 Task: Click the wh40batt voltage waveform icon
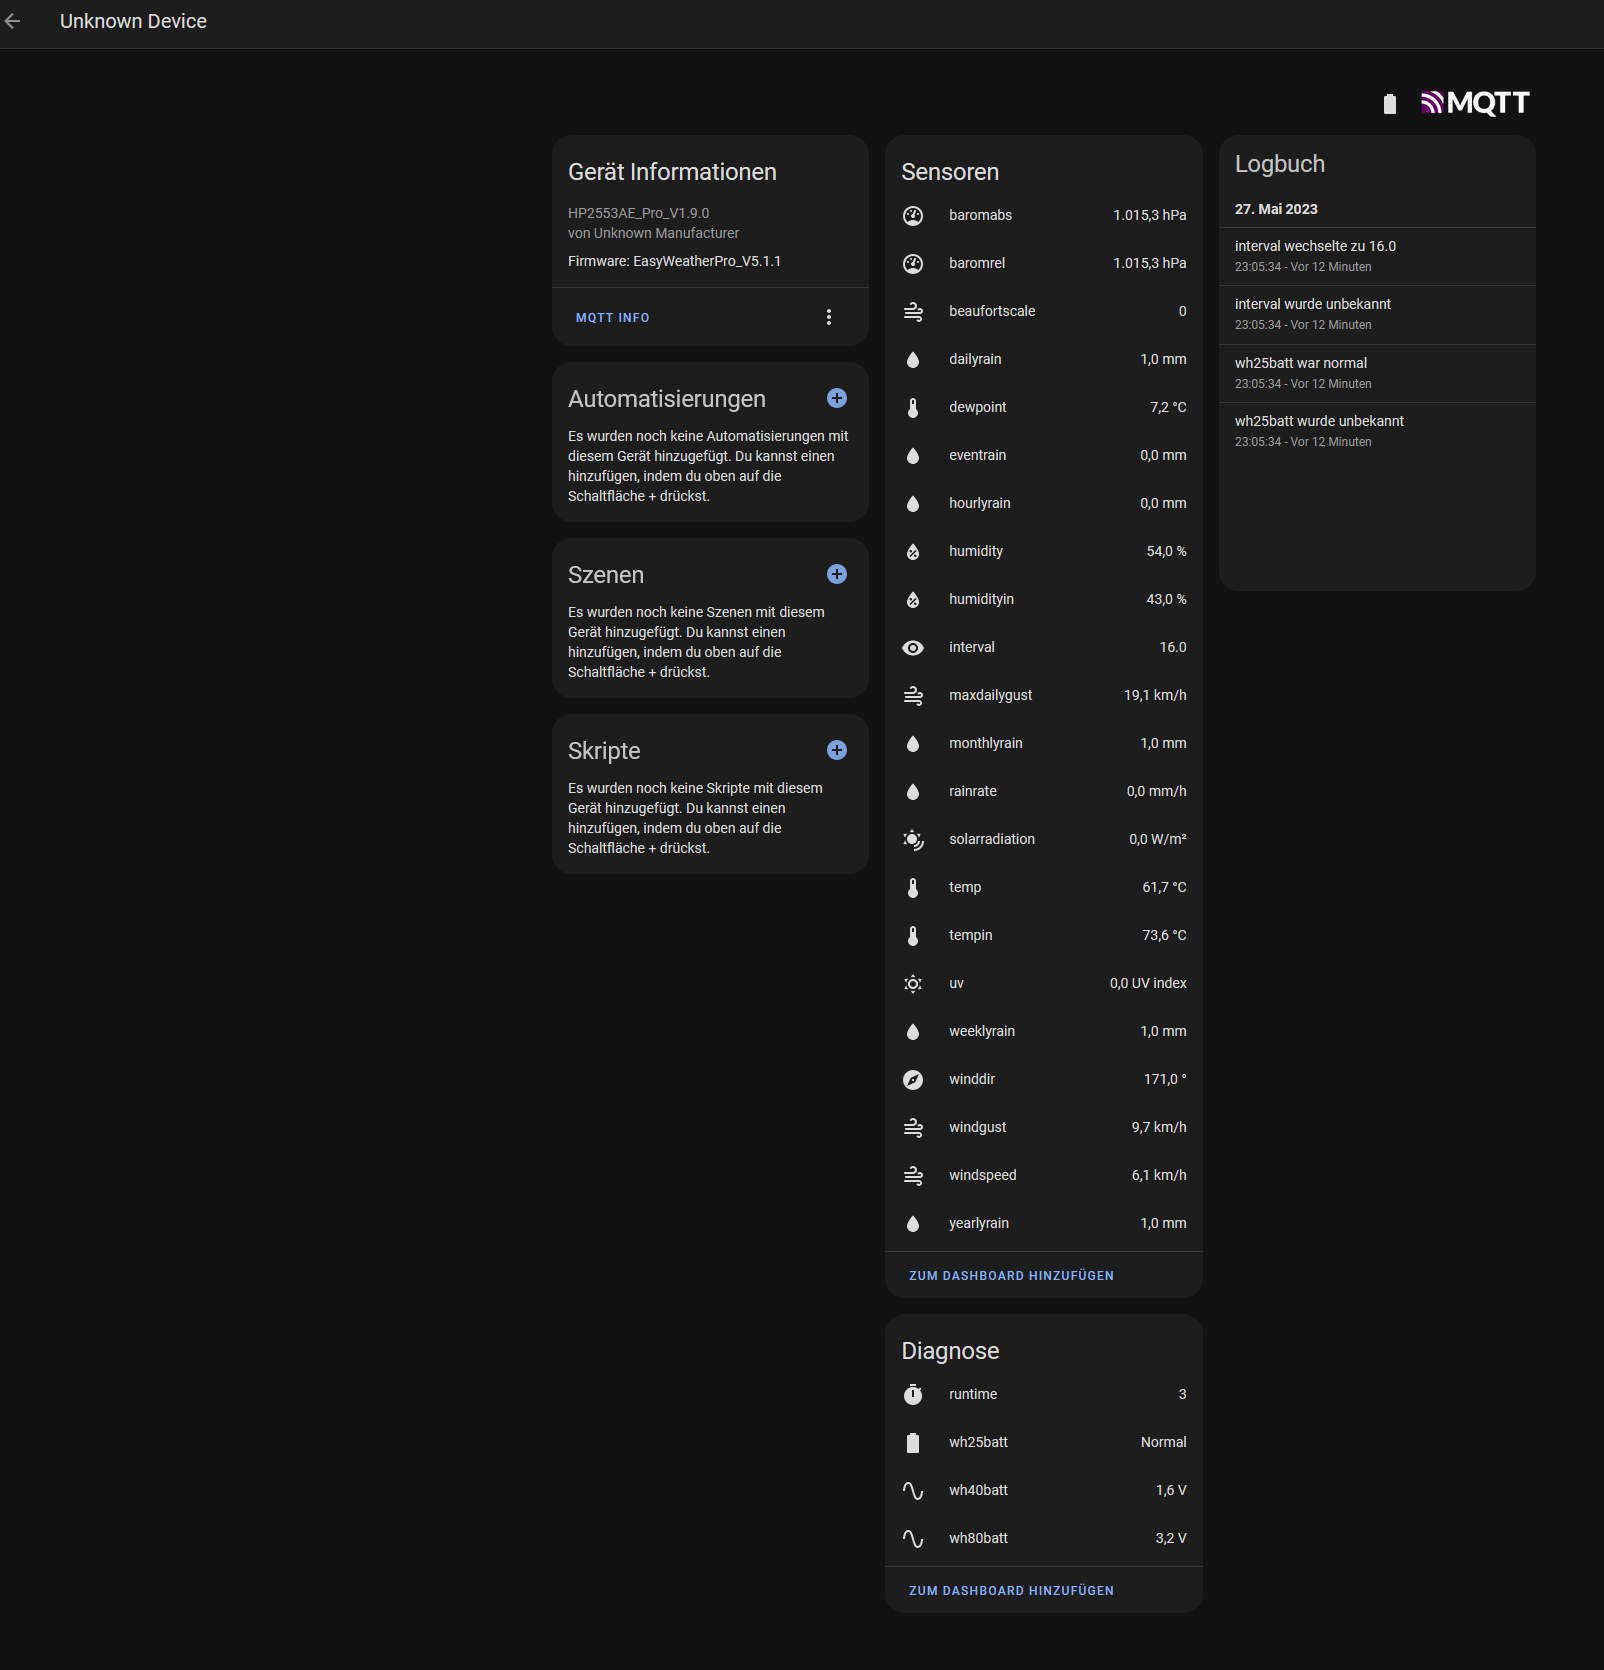click(913, 1490)
